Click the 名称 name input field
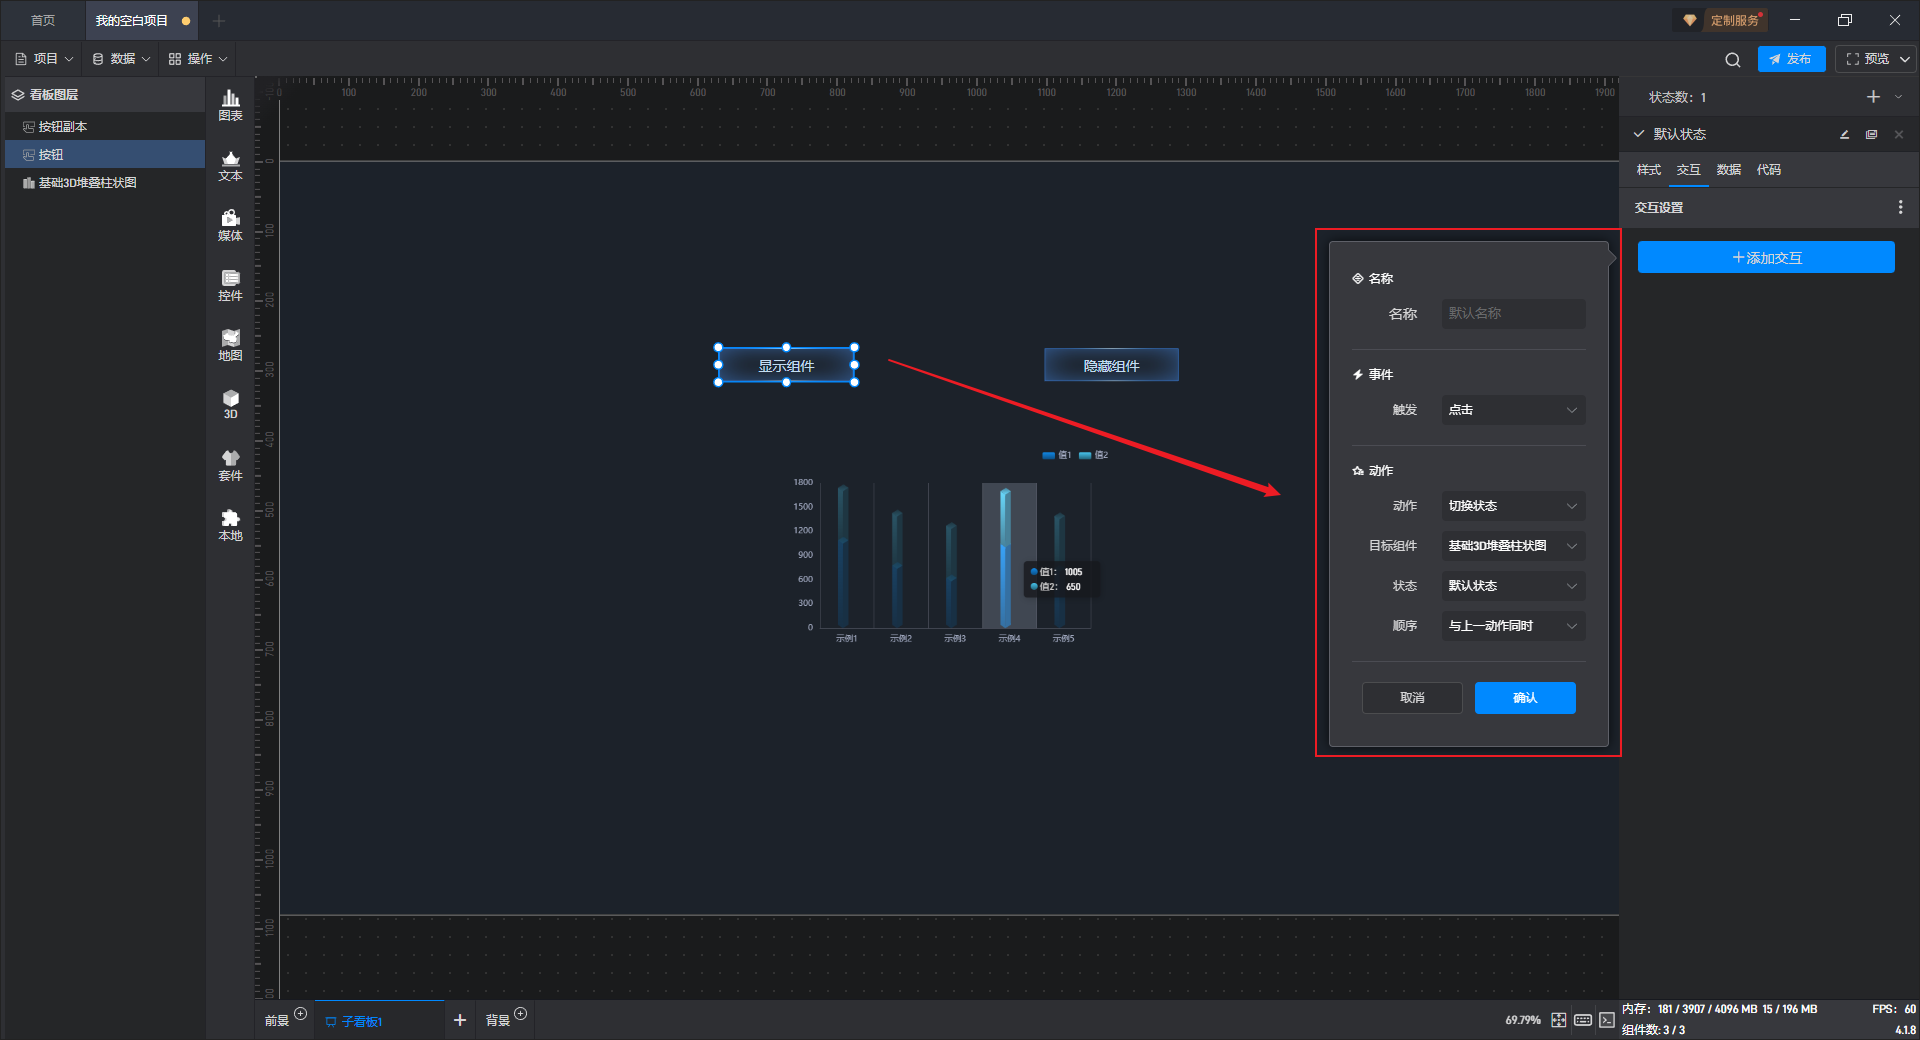 pyautogui.click(x=1512, y=314)
